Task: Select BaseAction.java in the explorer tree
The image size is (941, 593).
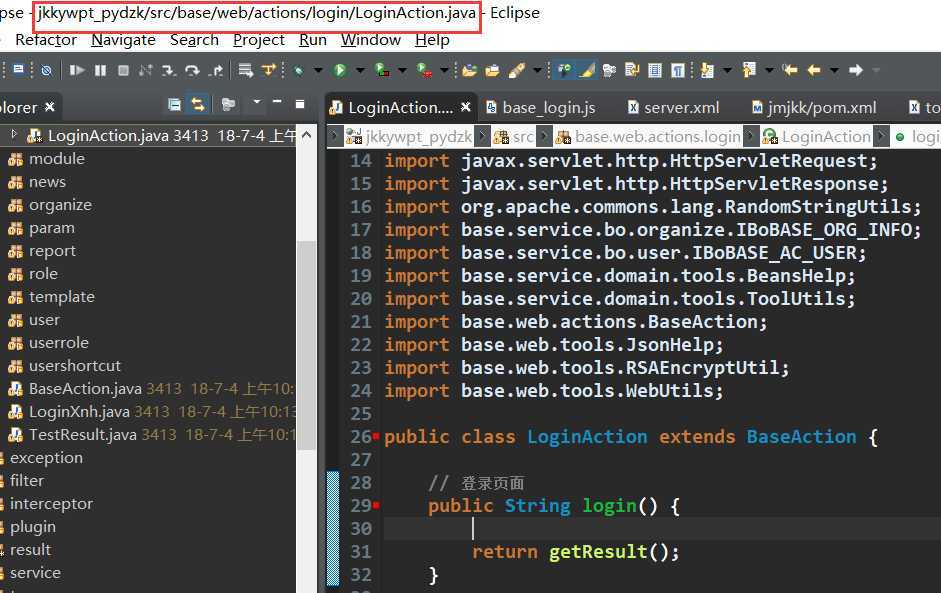Action: 85,389
